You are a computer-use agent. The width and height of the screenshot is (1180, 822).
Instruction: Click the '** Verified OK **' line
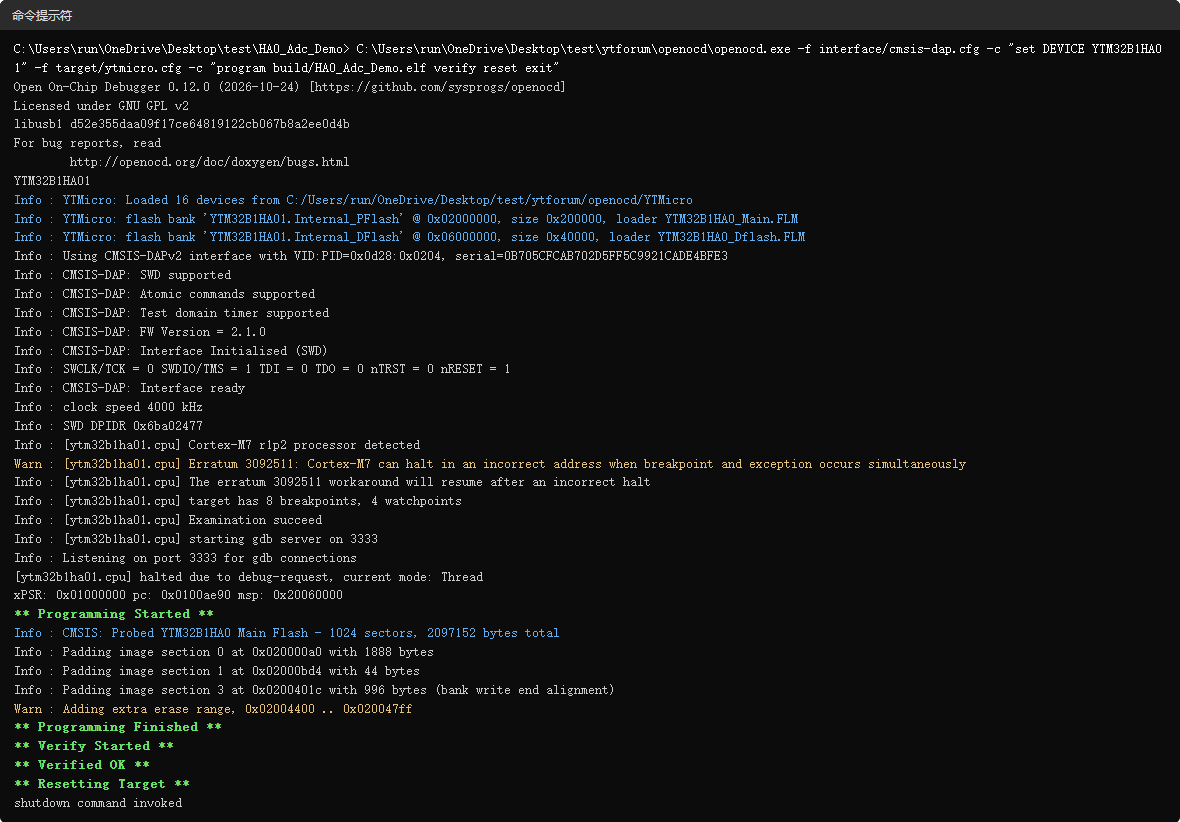coord(82,765)
